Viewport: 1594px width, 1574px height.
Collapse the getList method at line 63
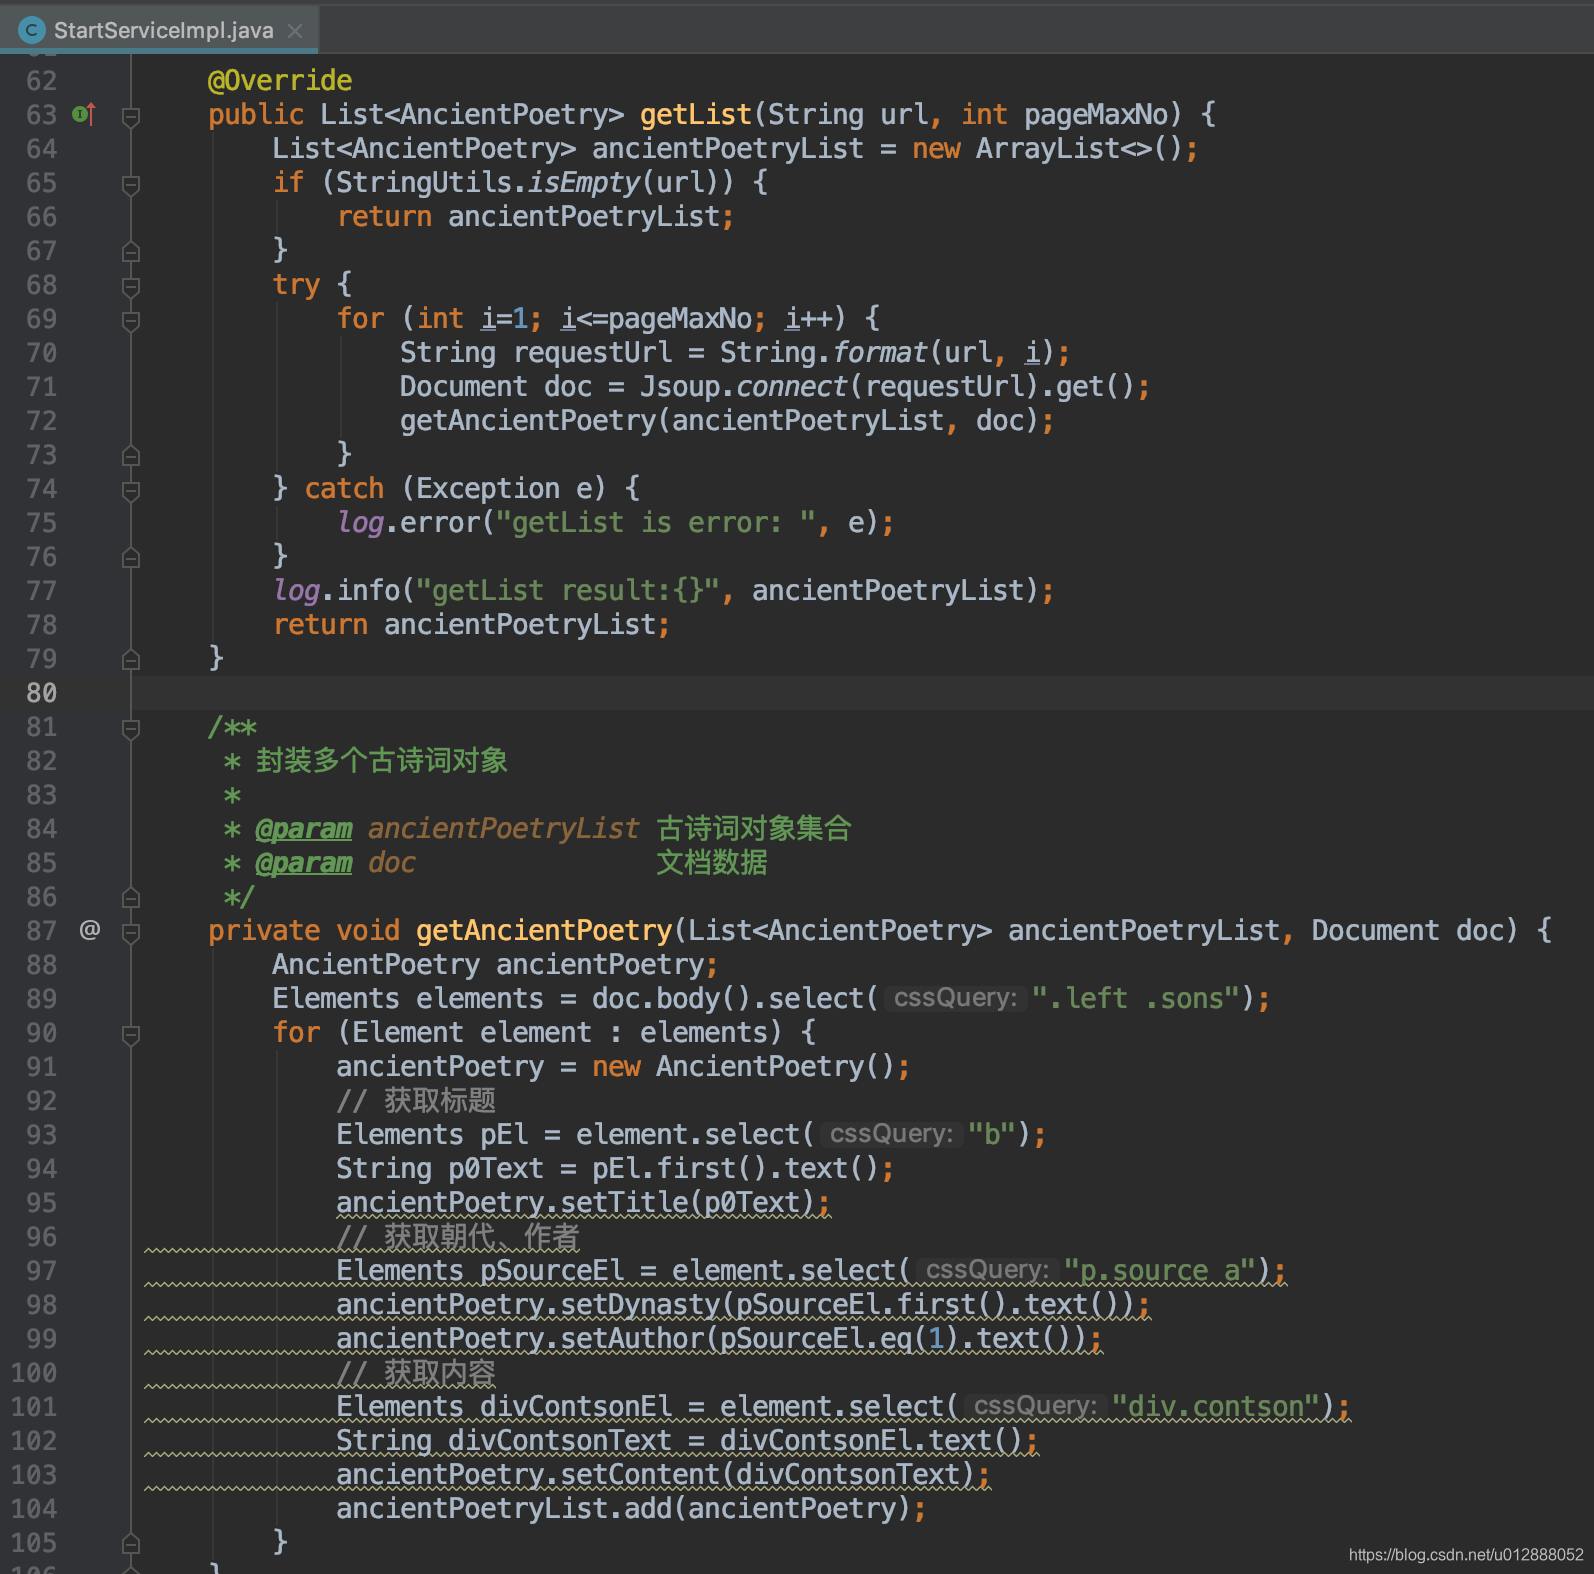click(x=131, y=116)
